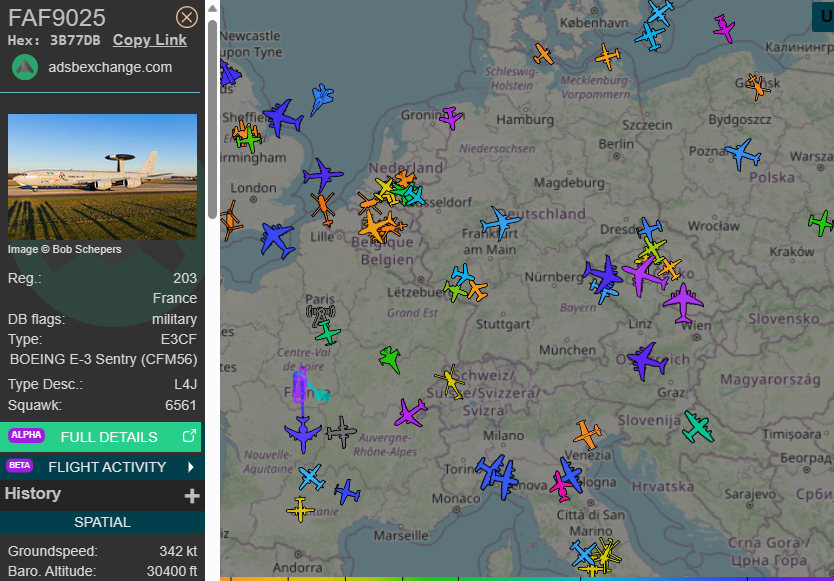Select the magenta aircraft near Kaliningrad
Image resolution: width=834 pixels, height=581 pixels.
[724, 28]
